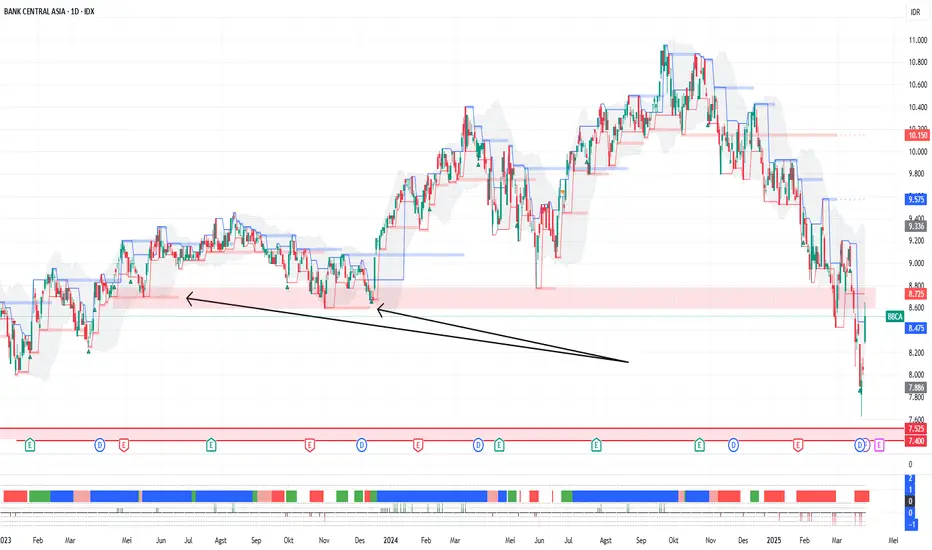Image resolution: width=932 pixels, height=550 pixels.
Task: Open the red earnings marker near Feb 2024
Action: [x=418, y=445]
